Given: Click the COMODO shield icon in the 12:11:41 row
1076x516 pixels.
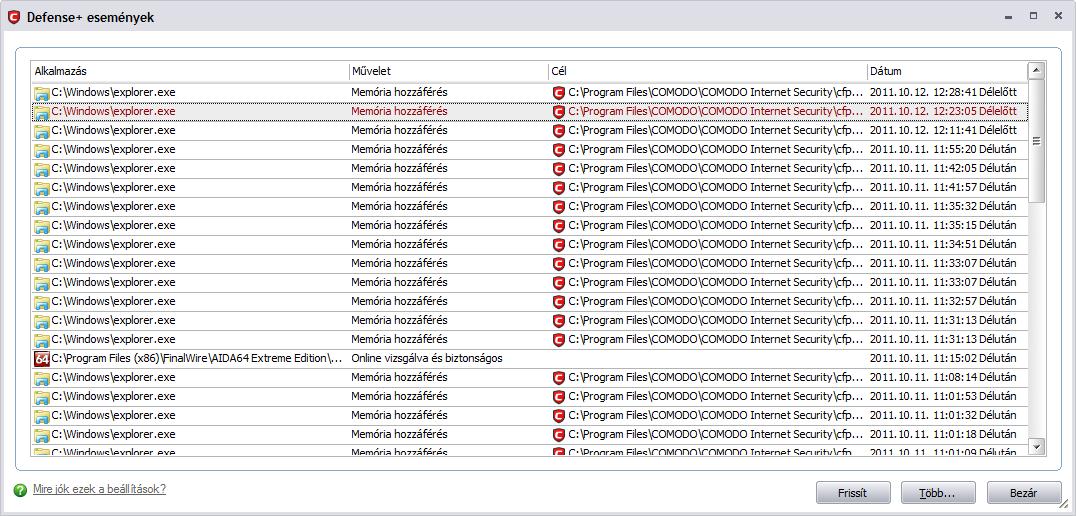Looking at the screenshot, I should click(559, 131).
